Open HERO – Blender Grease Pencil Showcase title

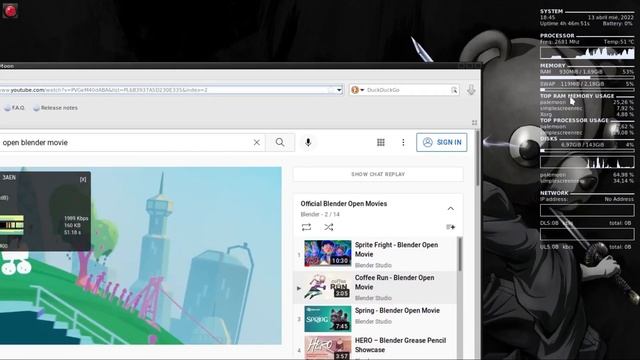pyautogui.click(x=400, y=345)
